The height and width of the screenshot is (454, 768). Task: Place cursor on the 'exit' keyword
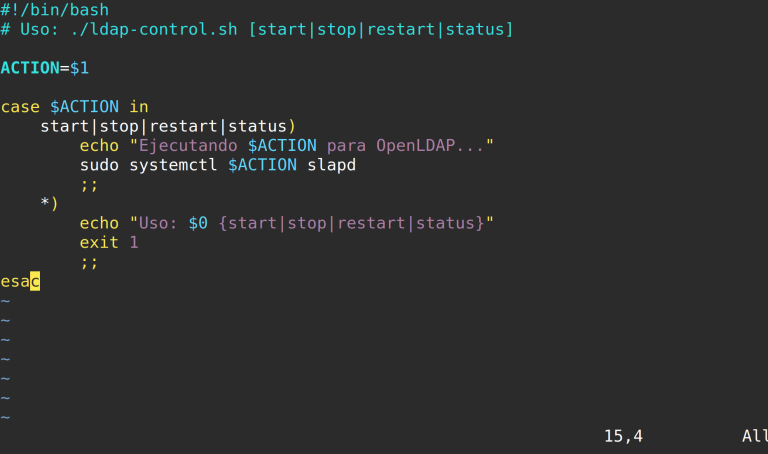tap(99, 242)
